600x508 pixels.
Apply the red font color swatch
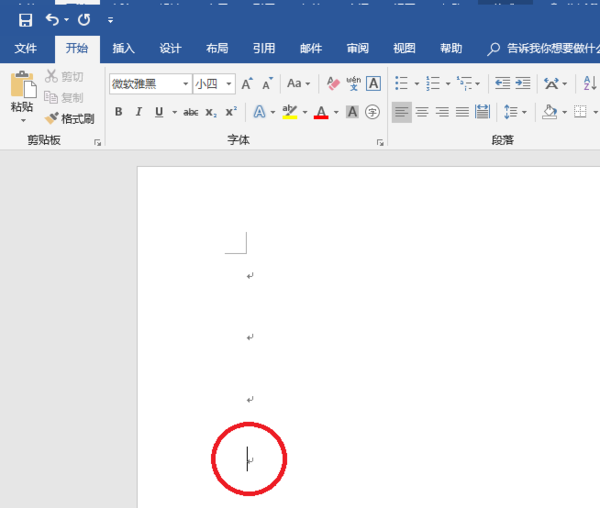(x=321, y=112)
